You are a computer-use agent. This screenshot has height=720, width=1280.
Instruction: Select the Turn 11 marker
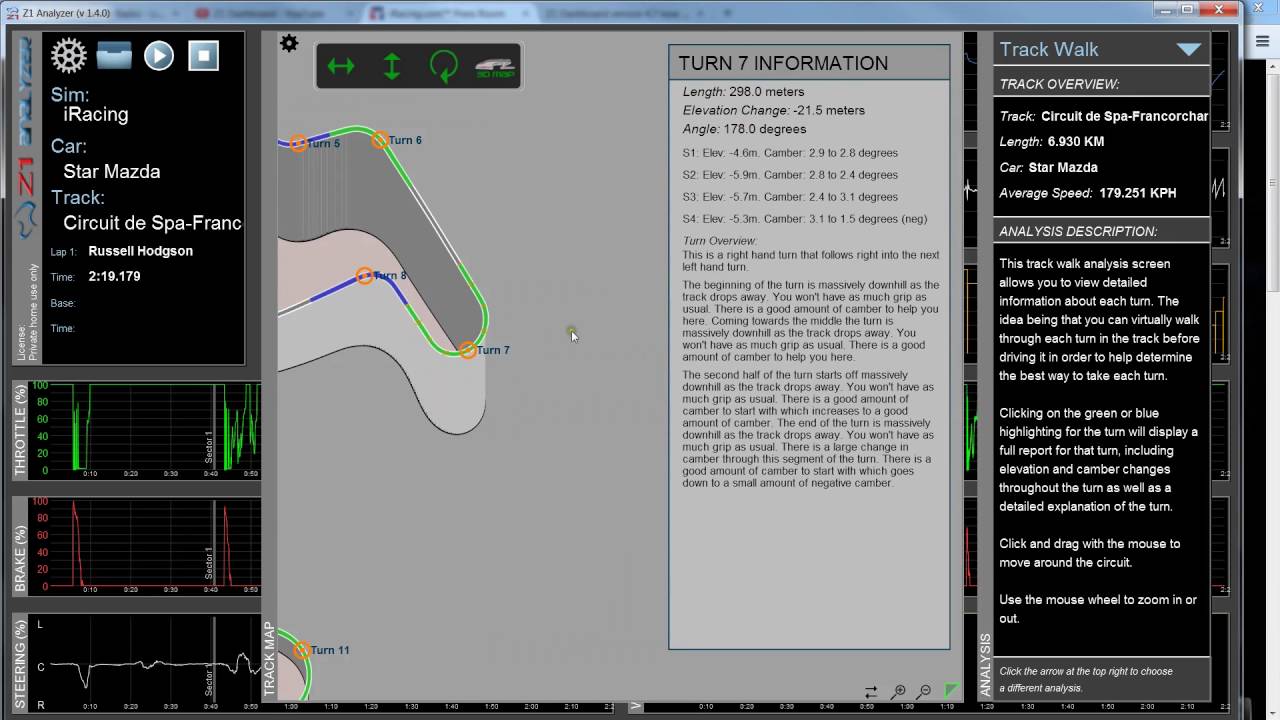301,650
